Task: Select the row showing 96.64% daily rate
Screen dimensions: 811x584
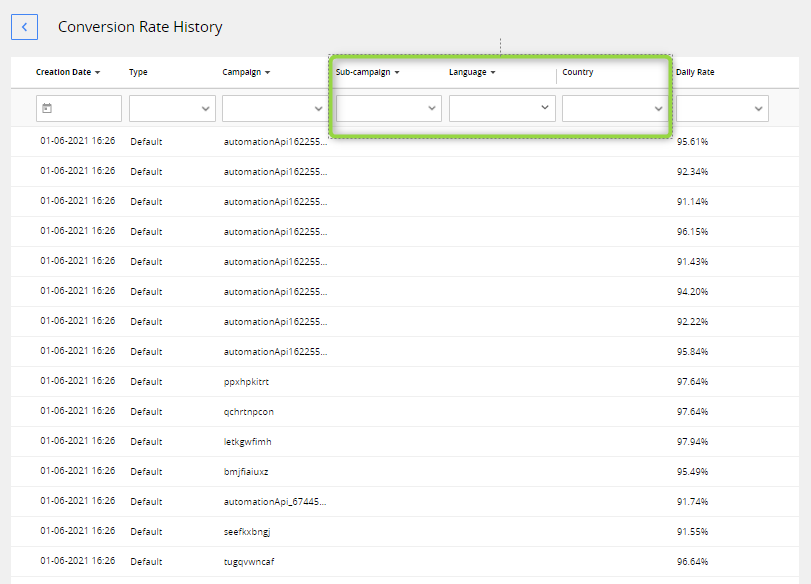Action: click(400, 561)
